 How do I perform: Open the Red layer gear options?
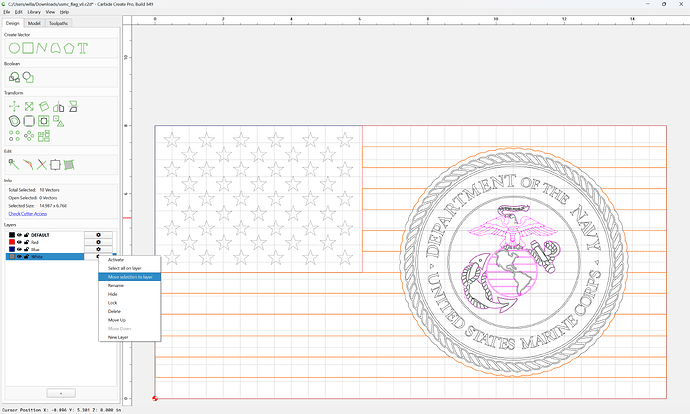(98, 242)
